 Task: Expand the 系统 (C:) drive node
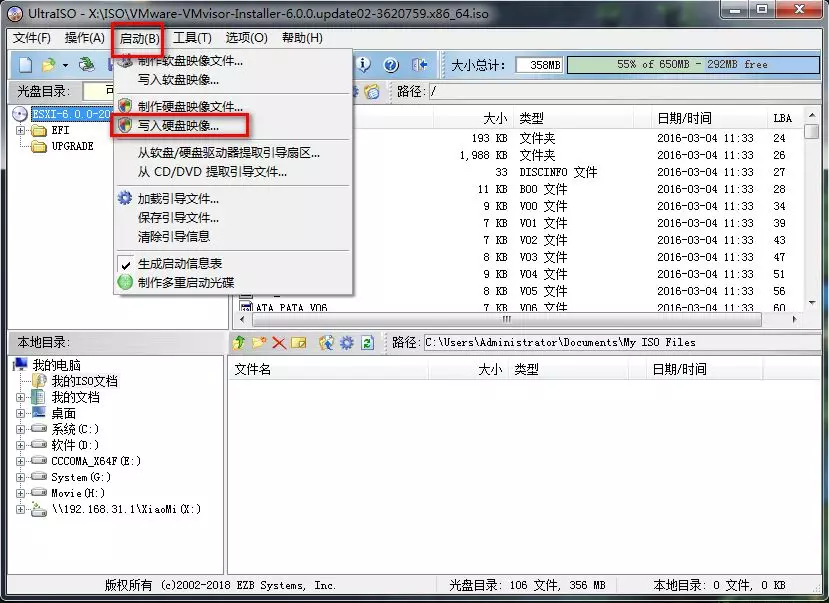(x=20, y=429)
